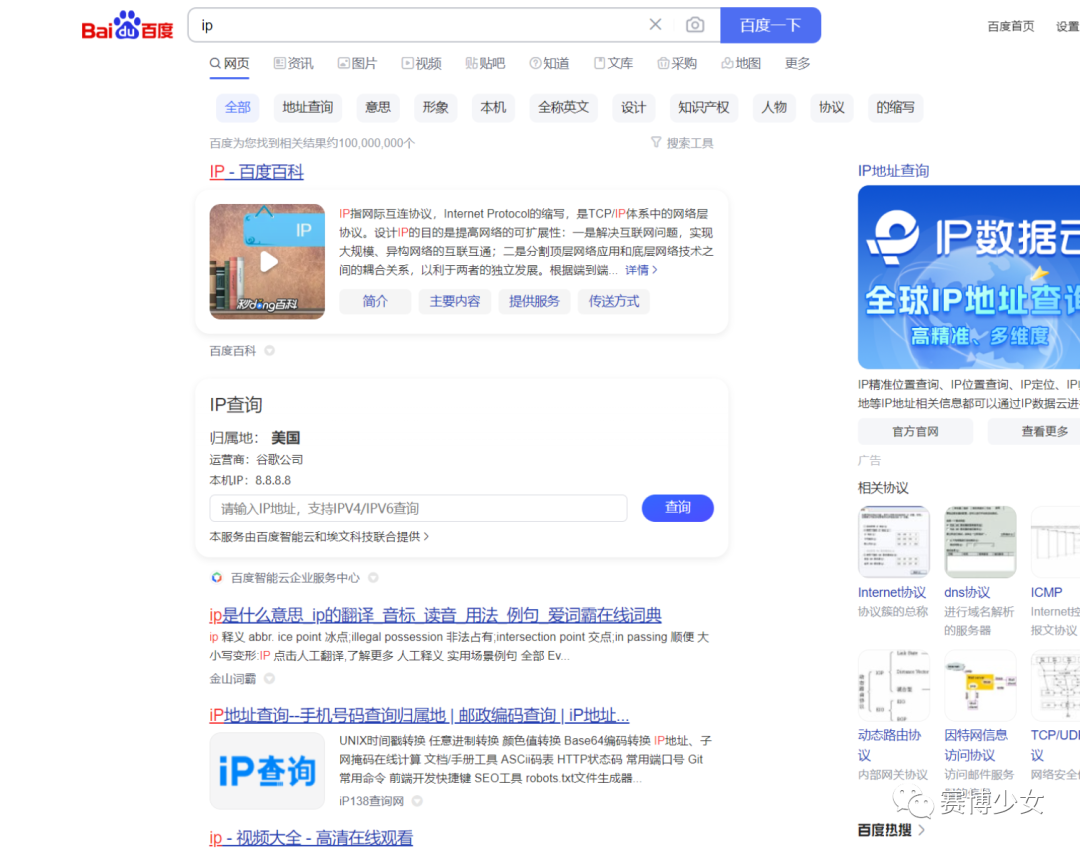Click icon beside 百度智能云企业服务中心

[x=373, y=578]
